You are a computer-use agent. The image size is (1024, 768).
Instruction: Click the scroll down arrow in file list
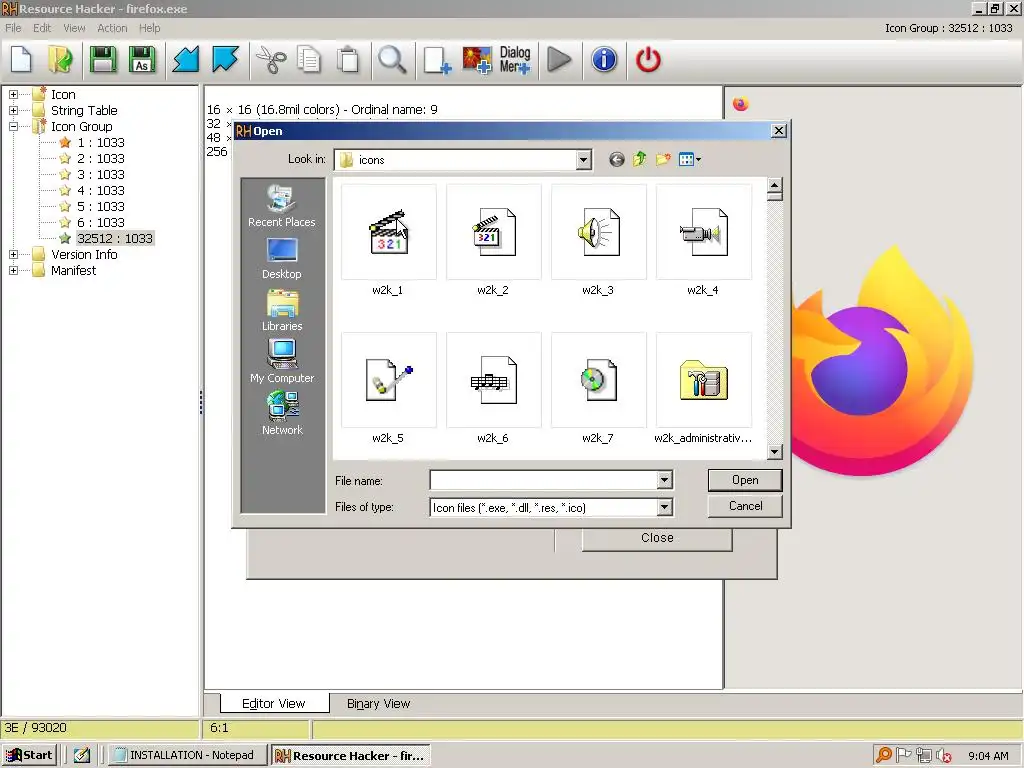pos(775,451)
